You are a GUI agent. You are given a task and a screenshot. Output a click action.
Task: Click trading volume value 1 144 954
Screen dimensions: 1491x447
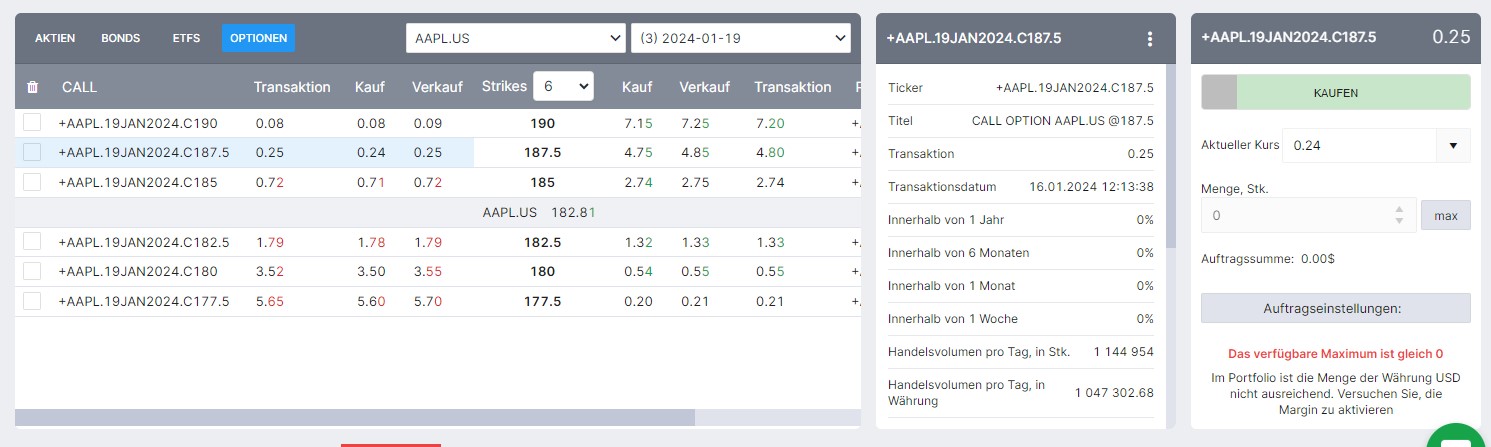1124,352
